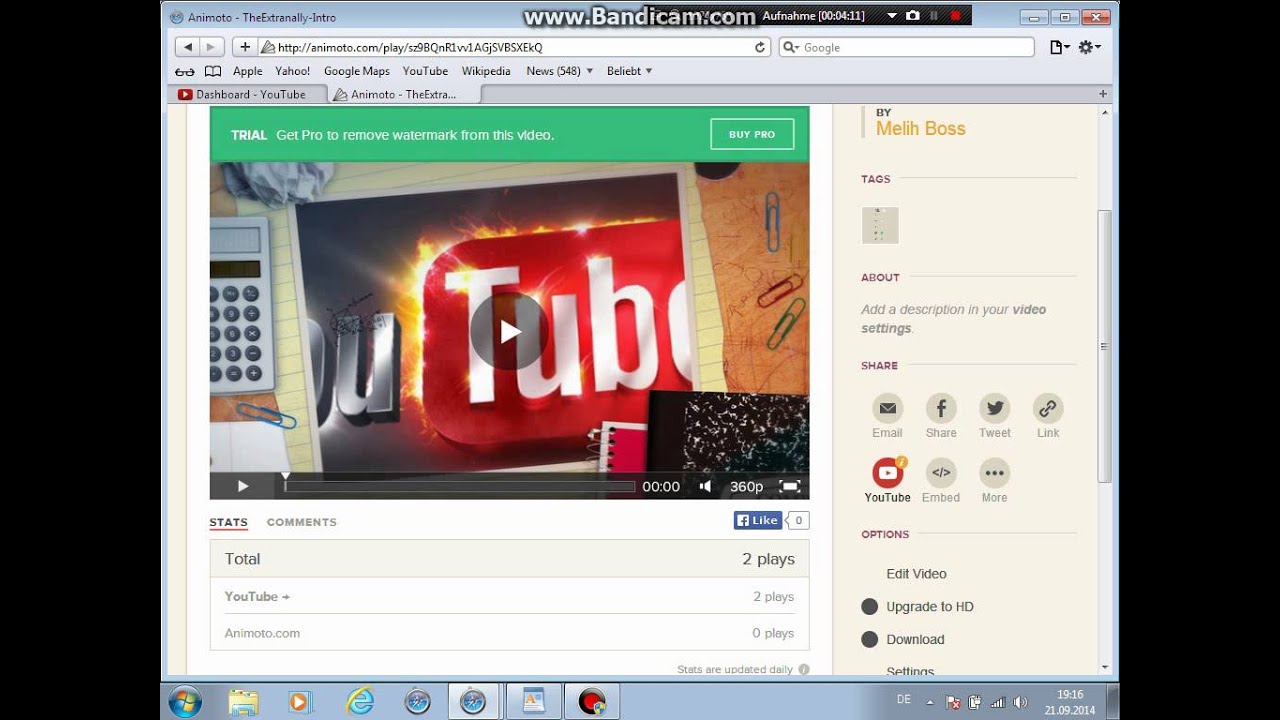Viewport: 1280px width, 720px height.
Task: Open Windows Explorer from taskbar
Action: tap(243, 702)
